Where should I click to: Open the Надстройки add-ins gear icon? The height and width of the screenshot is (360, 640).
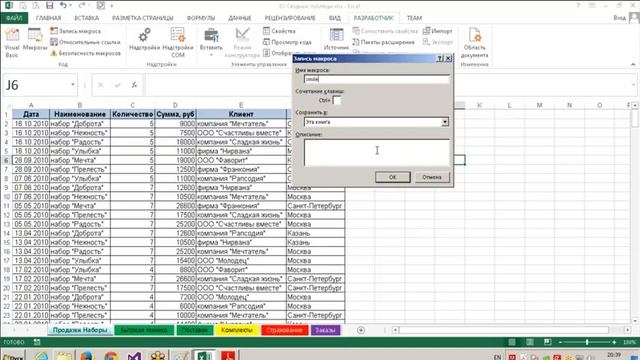[144, 40]
